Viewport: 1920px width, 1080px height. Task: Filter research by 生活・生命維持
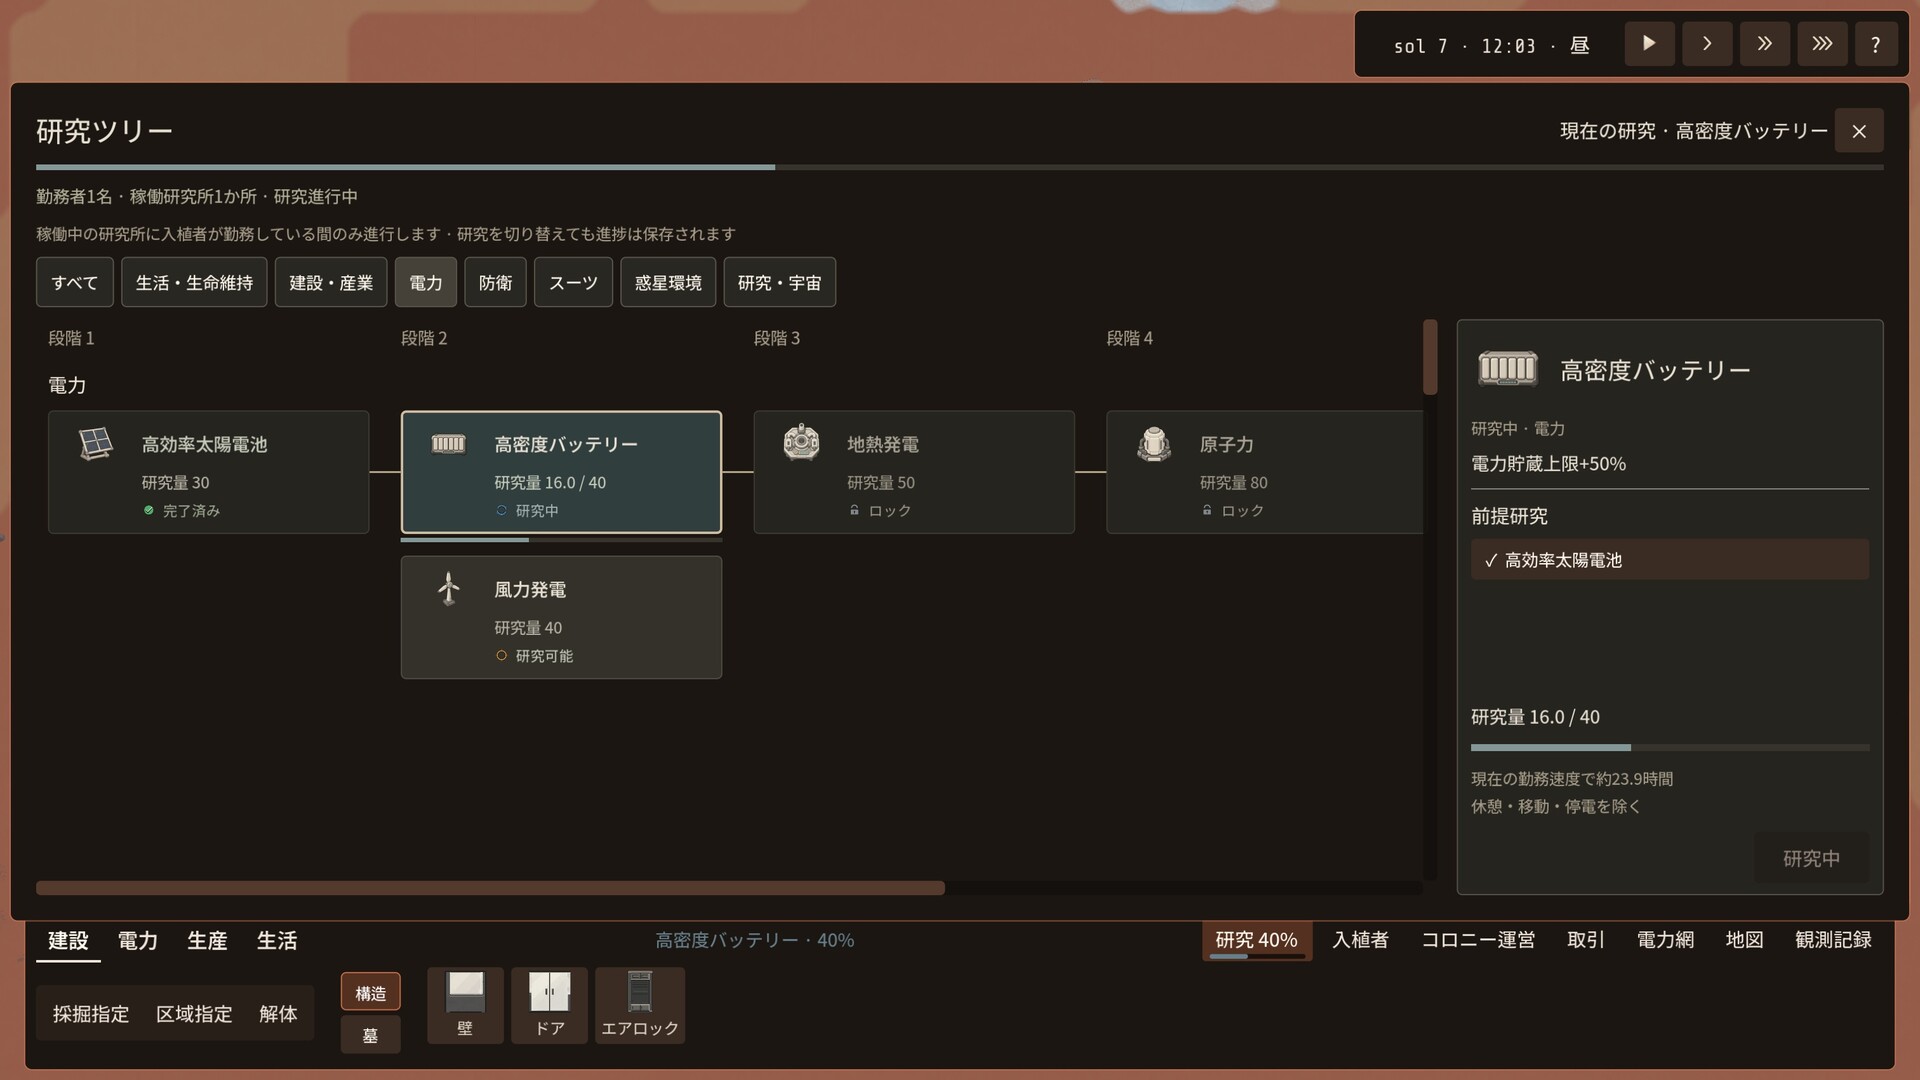(x=194, y=282)
